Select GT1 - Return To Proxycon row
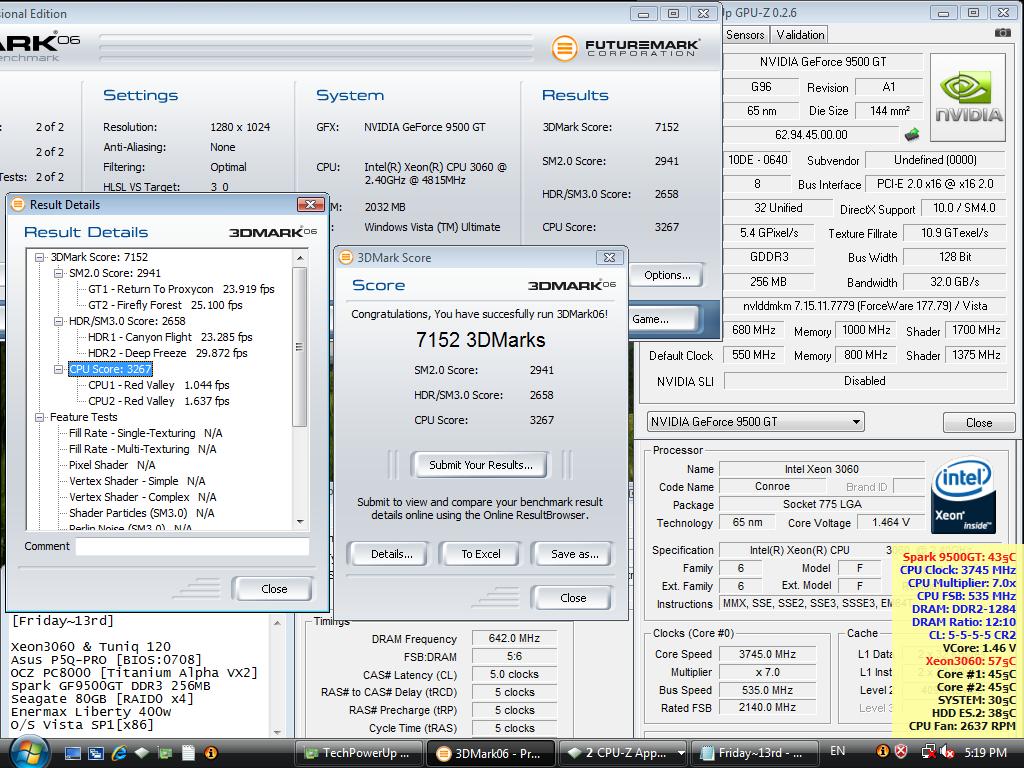This screenshot has height=768, width=1024. coord(181,289)
